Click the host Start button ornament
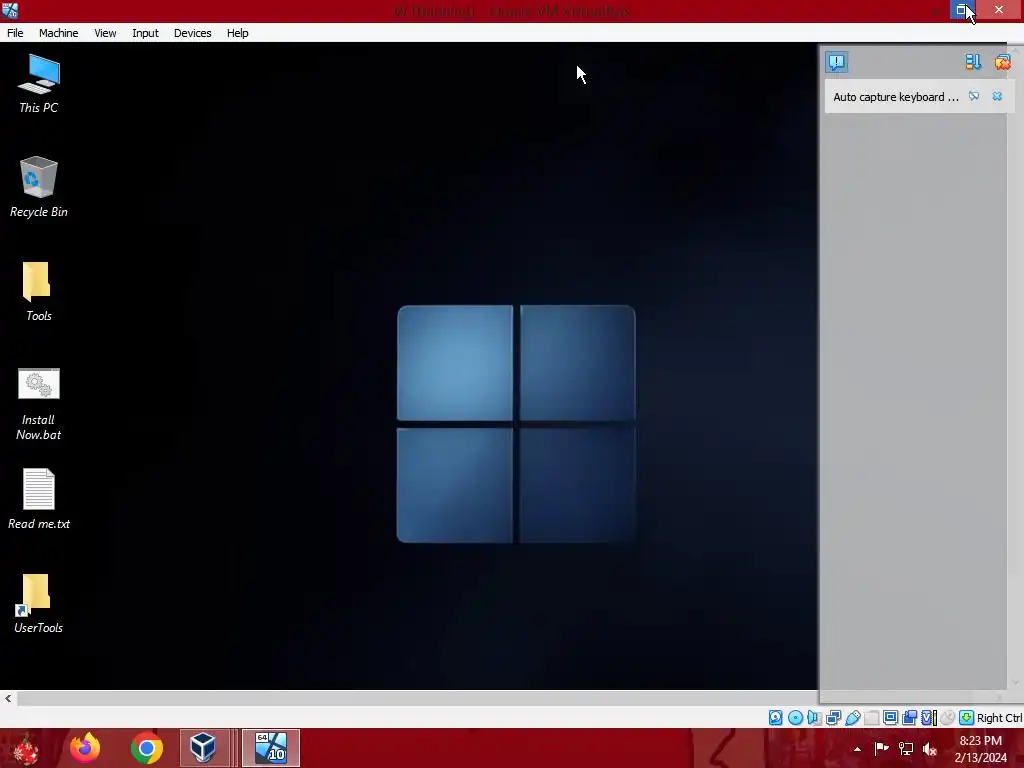The width and height of the screenshot is (1024, 768). [x=26, y=749]
